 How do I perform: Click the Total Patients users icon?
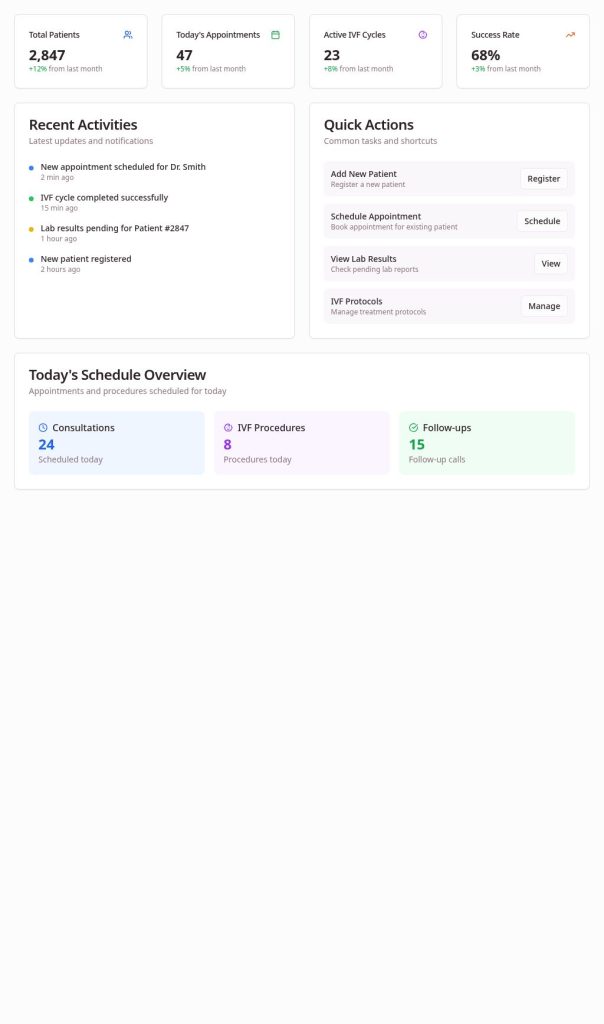tap(128, 35)
